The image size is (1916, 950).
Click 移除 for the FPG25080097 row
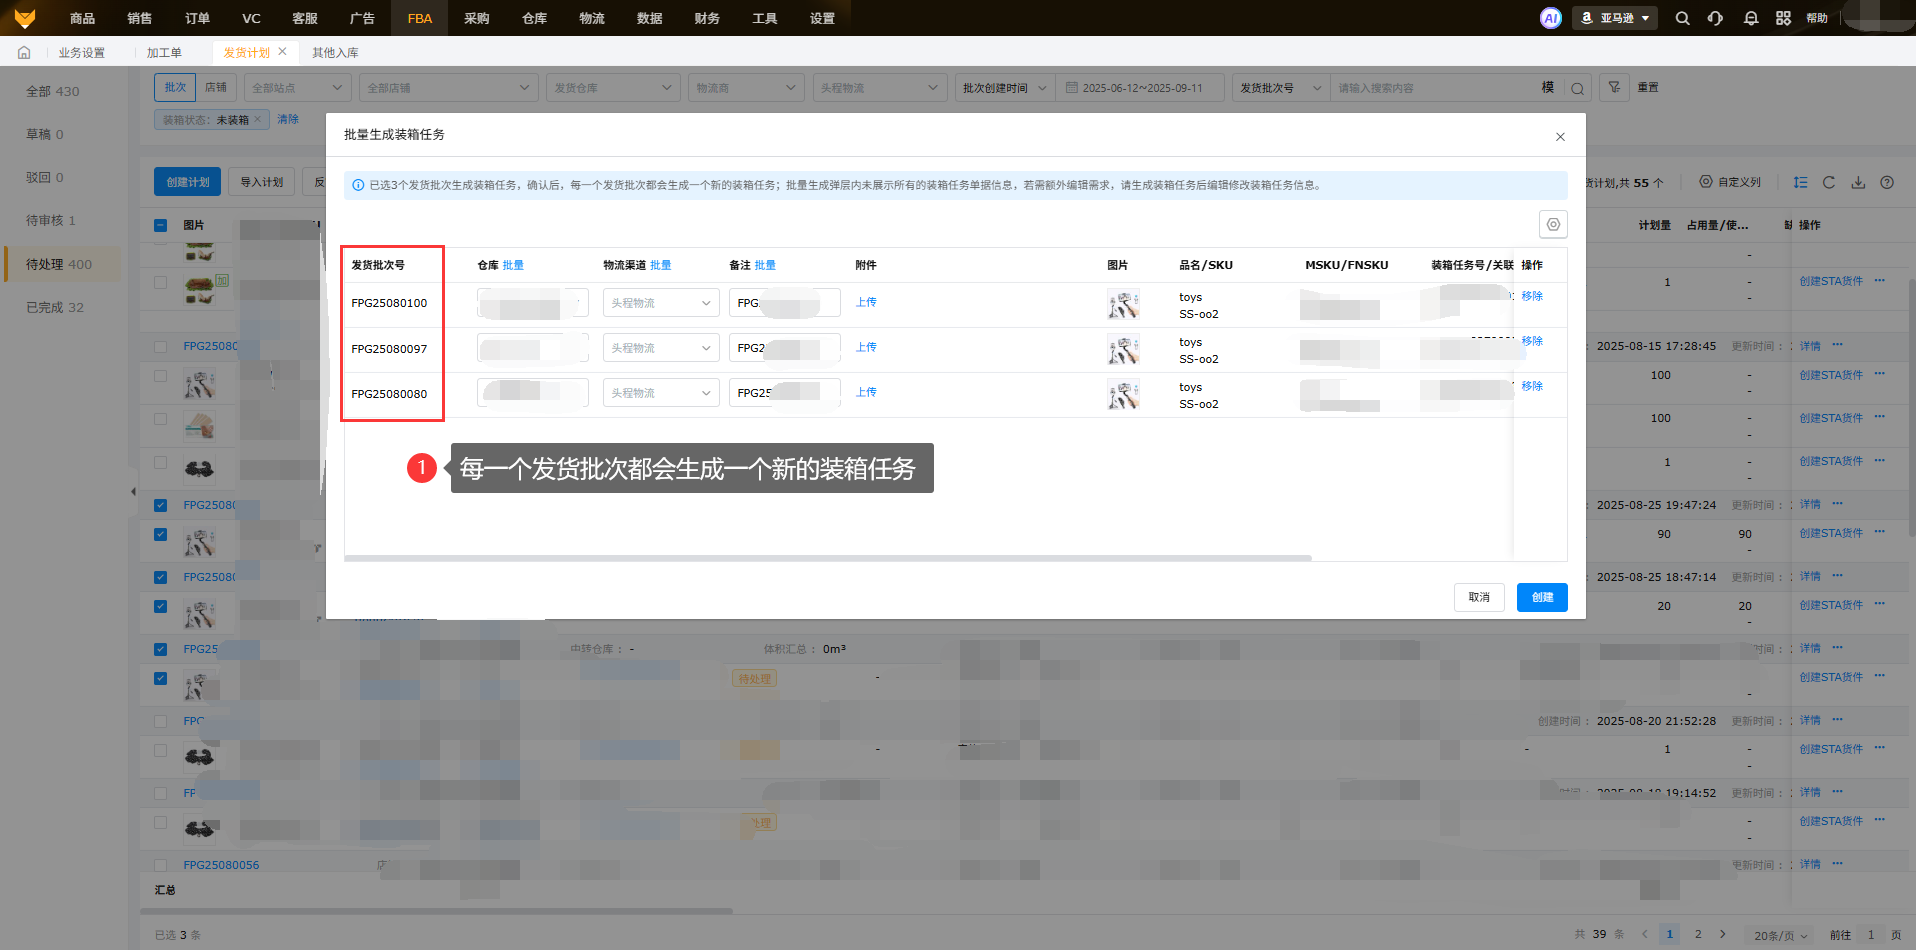(1531, 341)
